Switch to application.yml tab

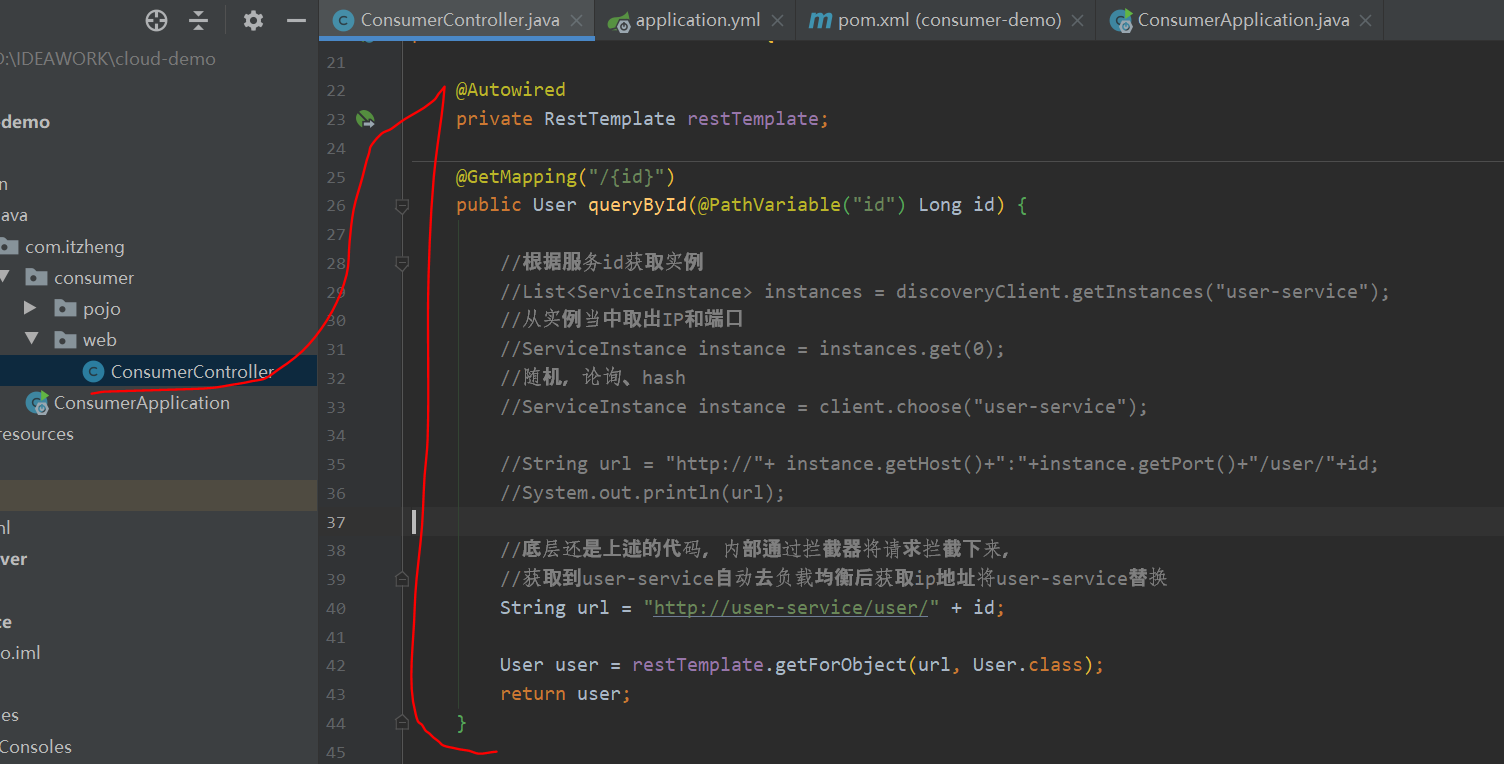tap(698, 20)
